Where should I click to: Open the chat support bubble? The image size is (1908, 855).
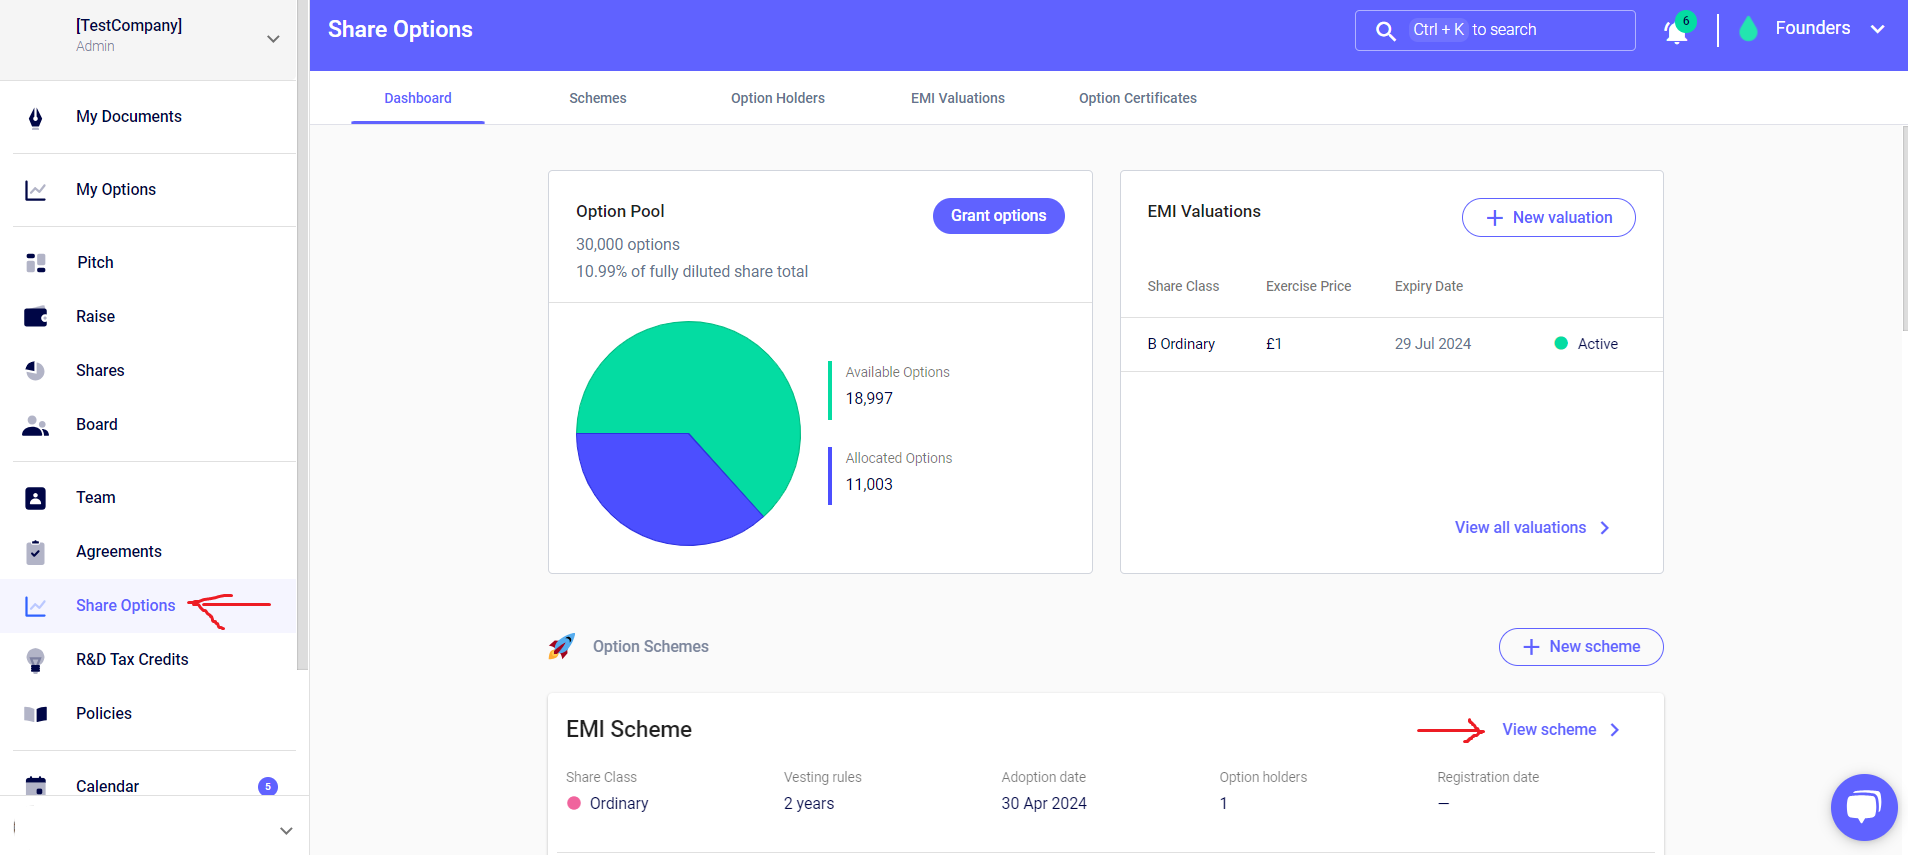[x=1863, y=807]
